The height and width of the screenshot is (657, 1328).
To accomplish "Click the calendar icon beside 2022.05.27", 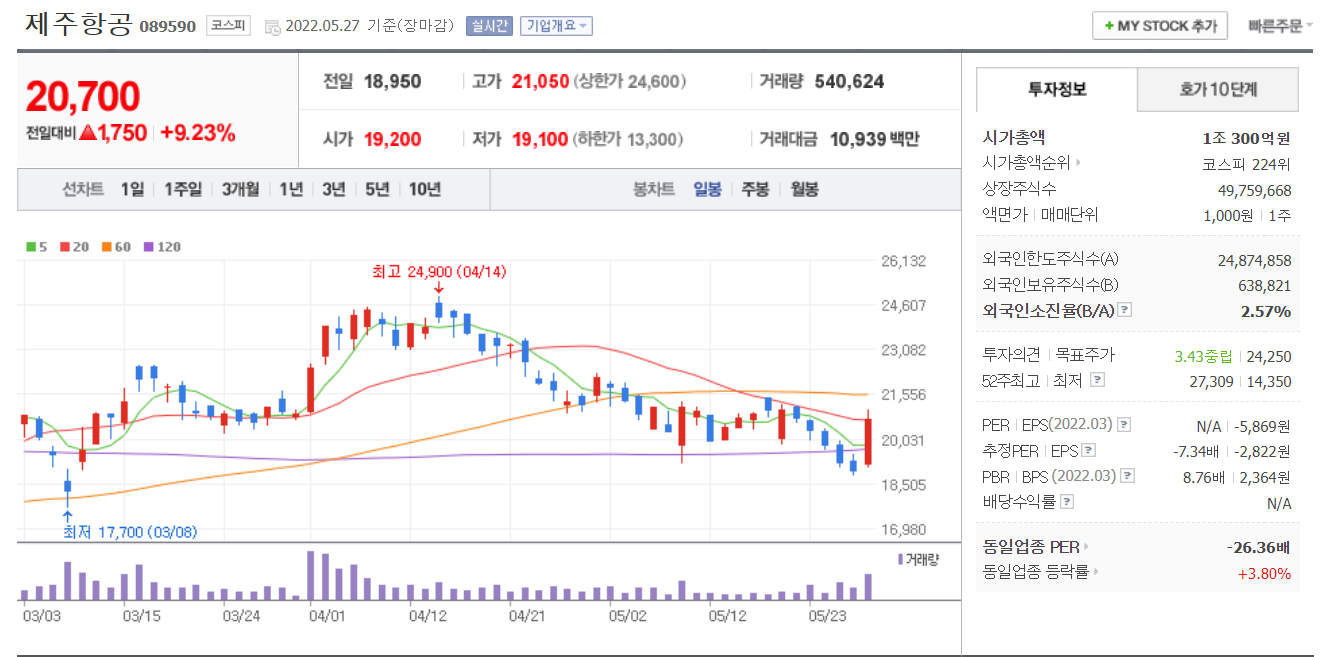I will pyautogui.click(x=272, y=27).
